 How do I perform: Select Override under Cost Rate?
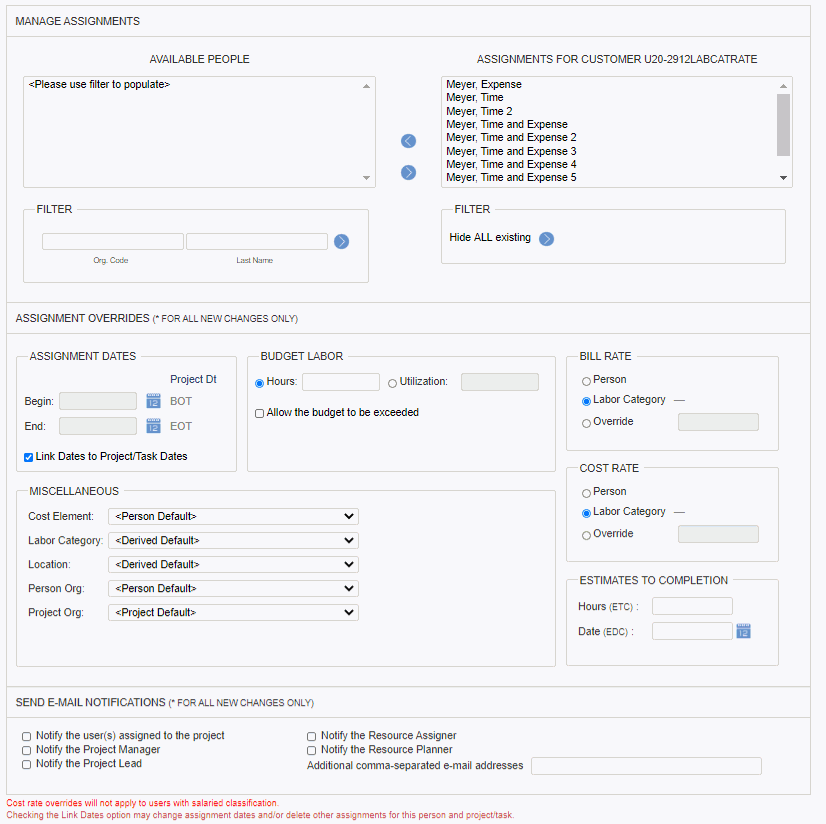586,535
